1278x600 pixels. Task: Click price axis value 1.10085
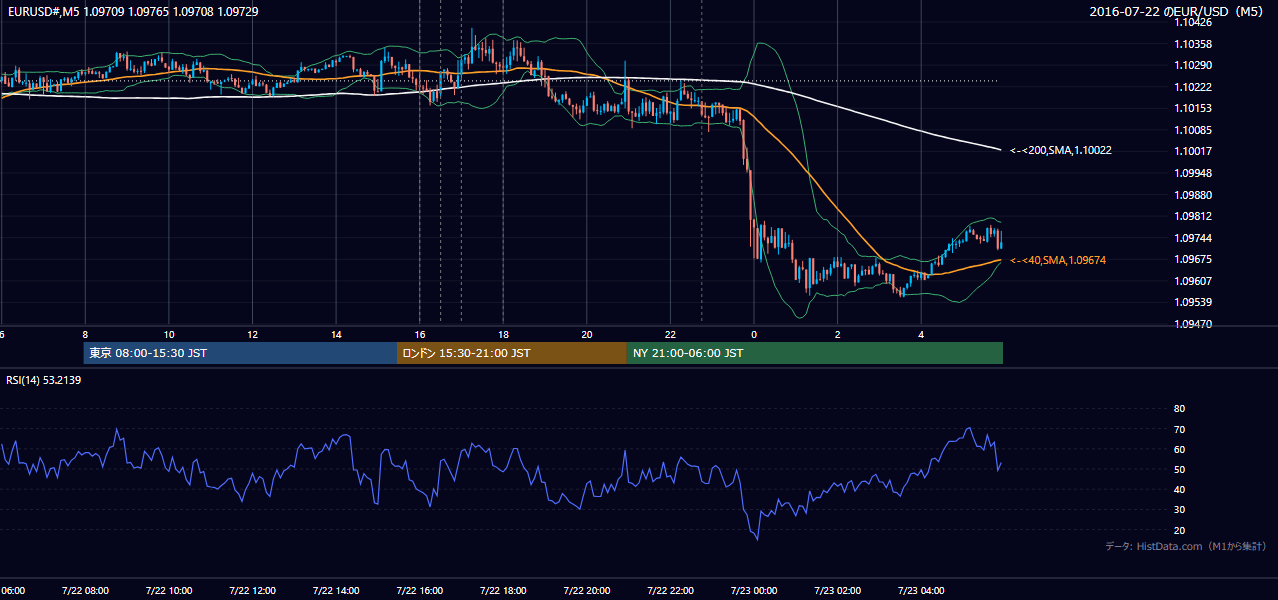pyautogui.click(x=1193, y=130)
